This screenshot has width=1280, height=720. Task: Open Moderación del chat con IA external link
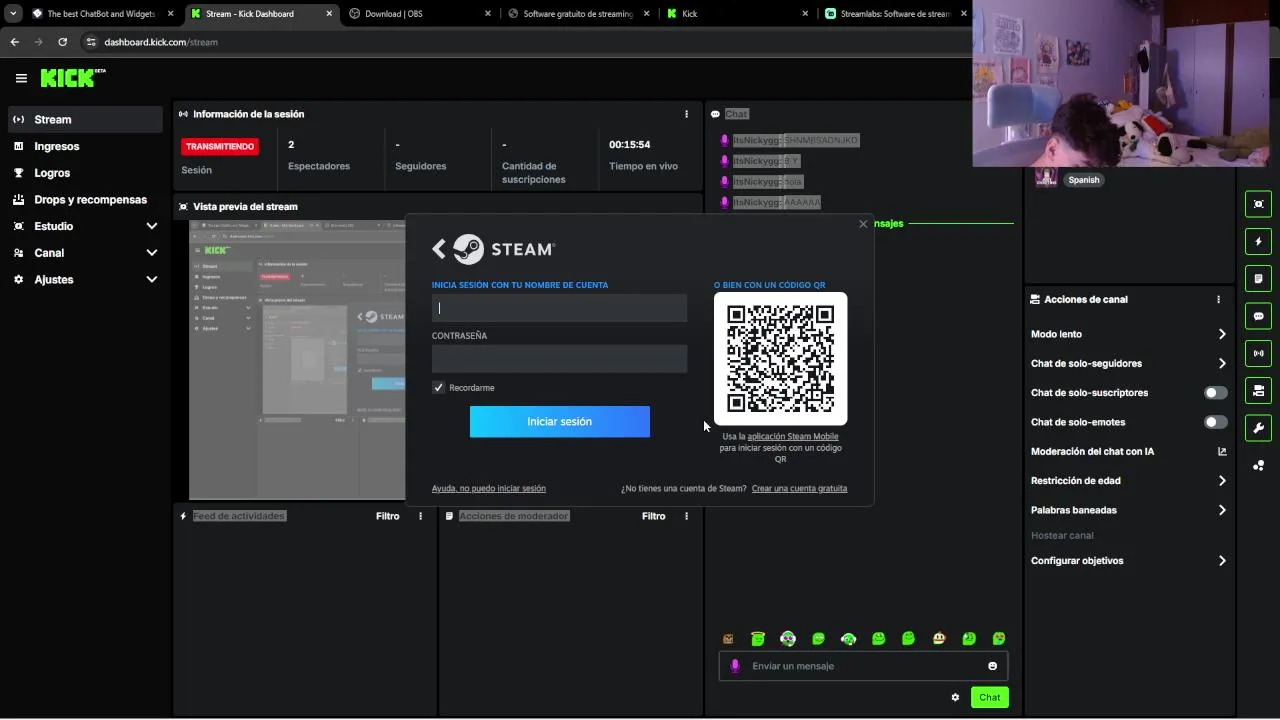1222,451
